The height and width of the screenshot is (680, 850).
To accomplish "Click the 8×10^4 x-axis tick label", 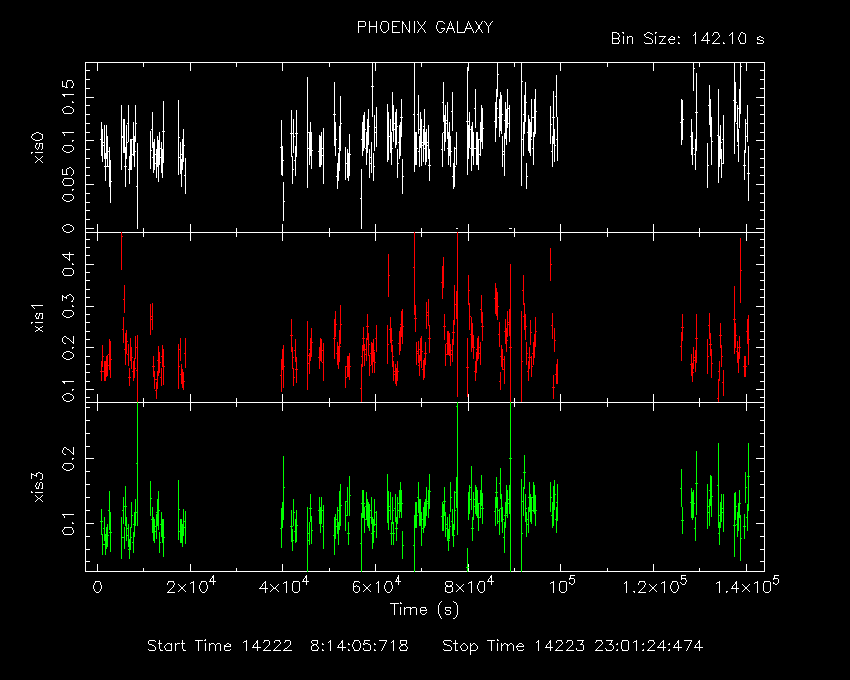I will (469, 586).
